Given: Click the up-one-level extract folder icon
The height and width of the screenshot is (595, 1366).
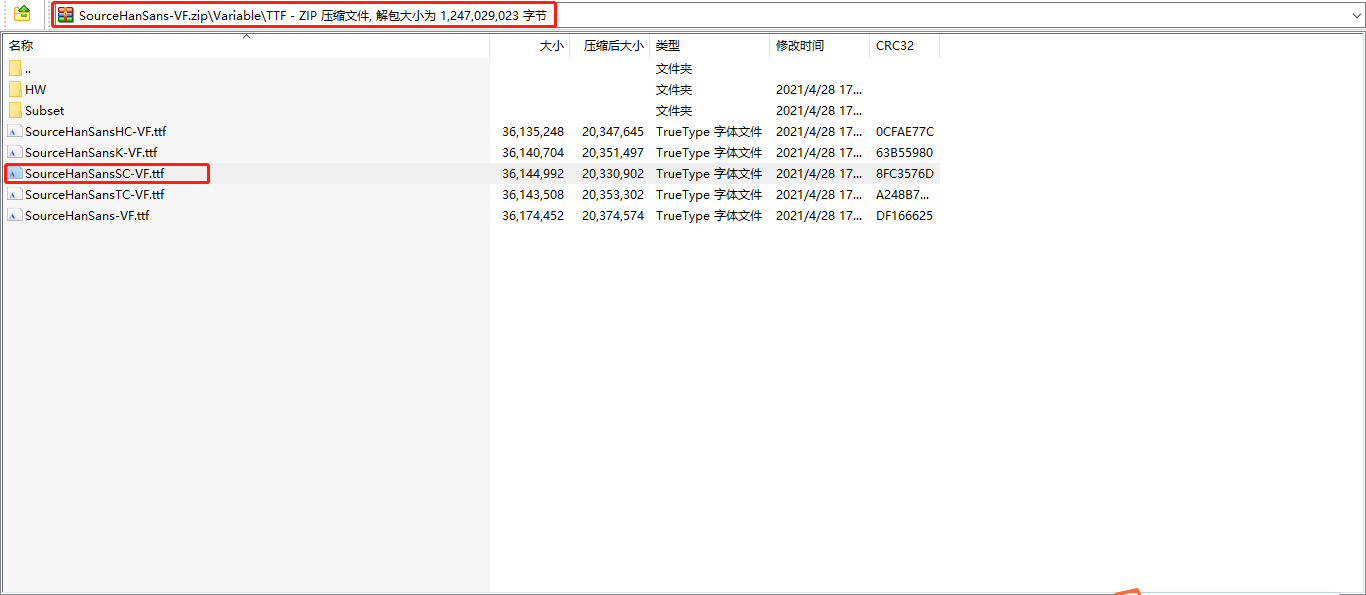Looking at the screenshot, I should coord(20,14).
